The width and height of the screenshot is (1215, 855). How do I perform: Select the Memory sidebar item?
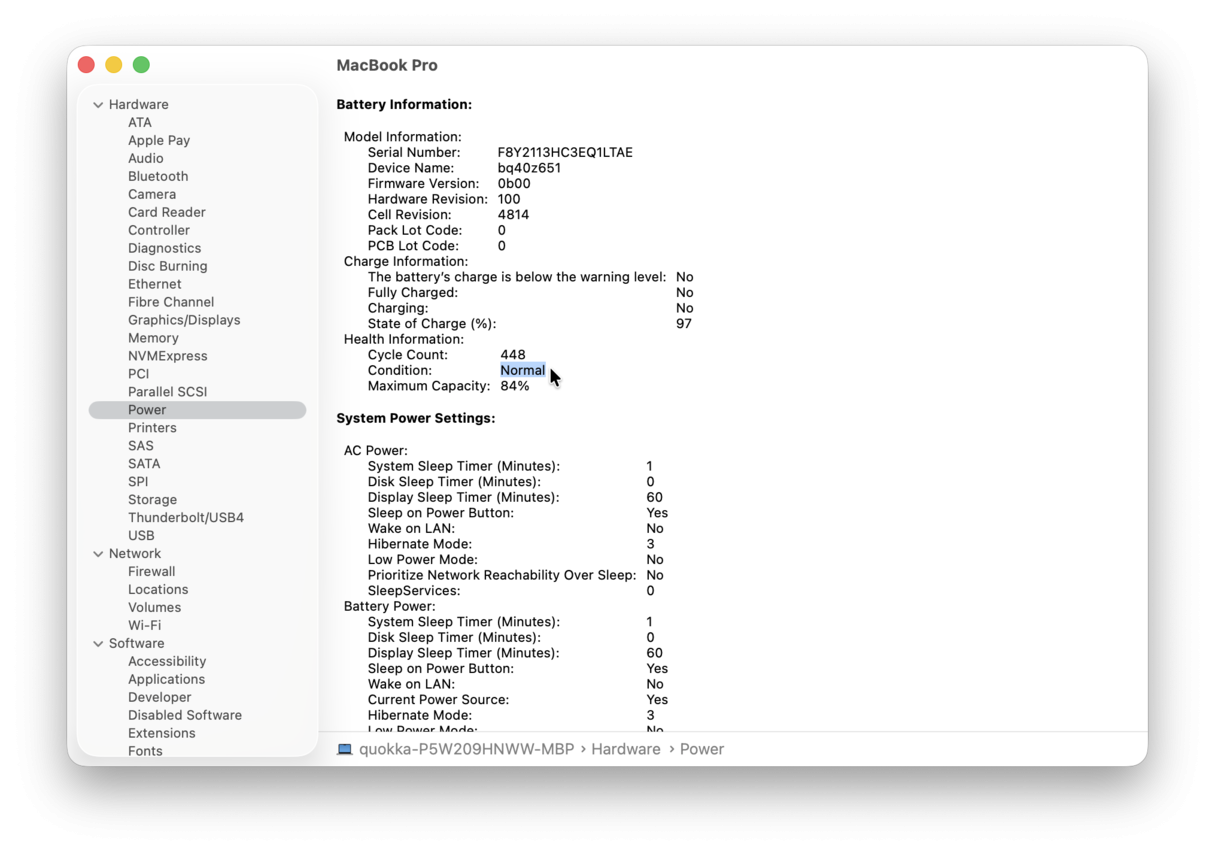point(153,338)
